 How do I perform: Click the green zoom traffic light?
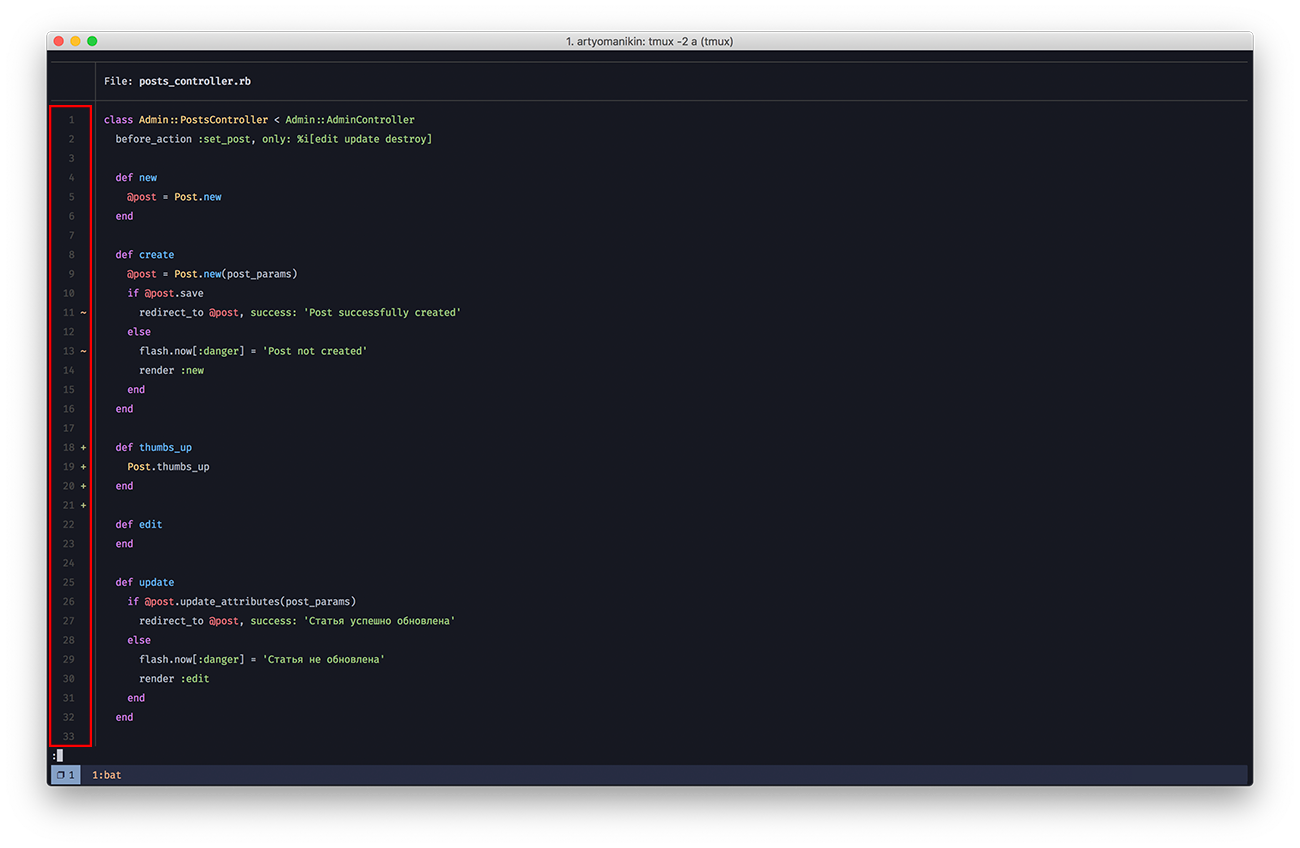pos(91,40)
